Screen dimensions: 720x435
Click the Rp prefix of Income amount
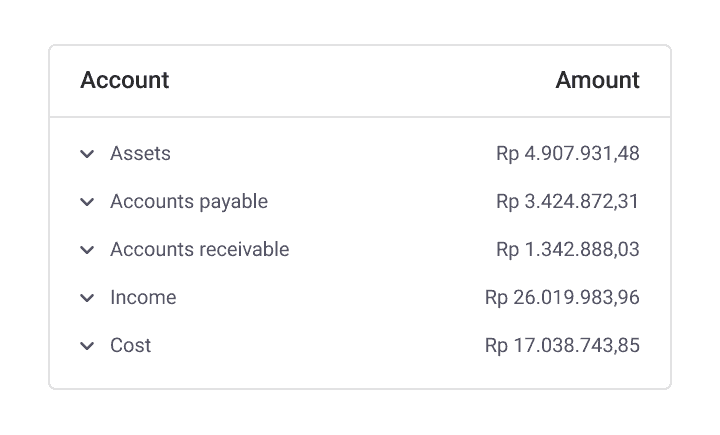(x=497, y=298)
